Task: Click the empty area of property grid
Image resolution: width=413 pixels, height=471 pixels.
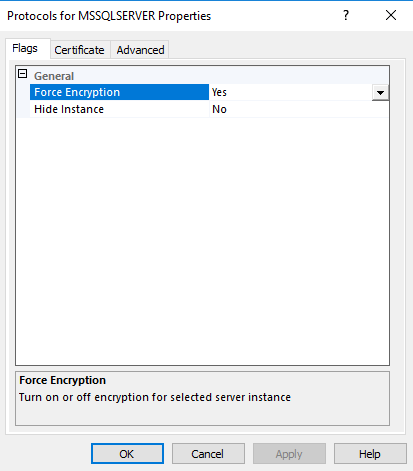Action: point(202,240)
